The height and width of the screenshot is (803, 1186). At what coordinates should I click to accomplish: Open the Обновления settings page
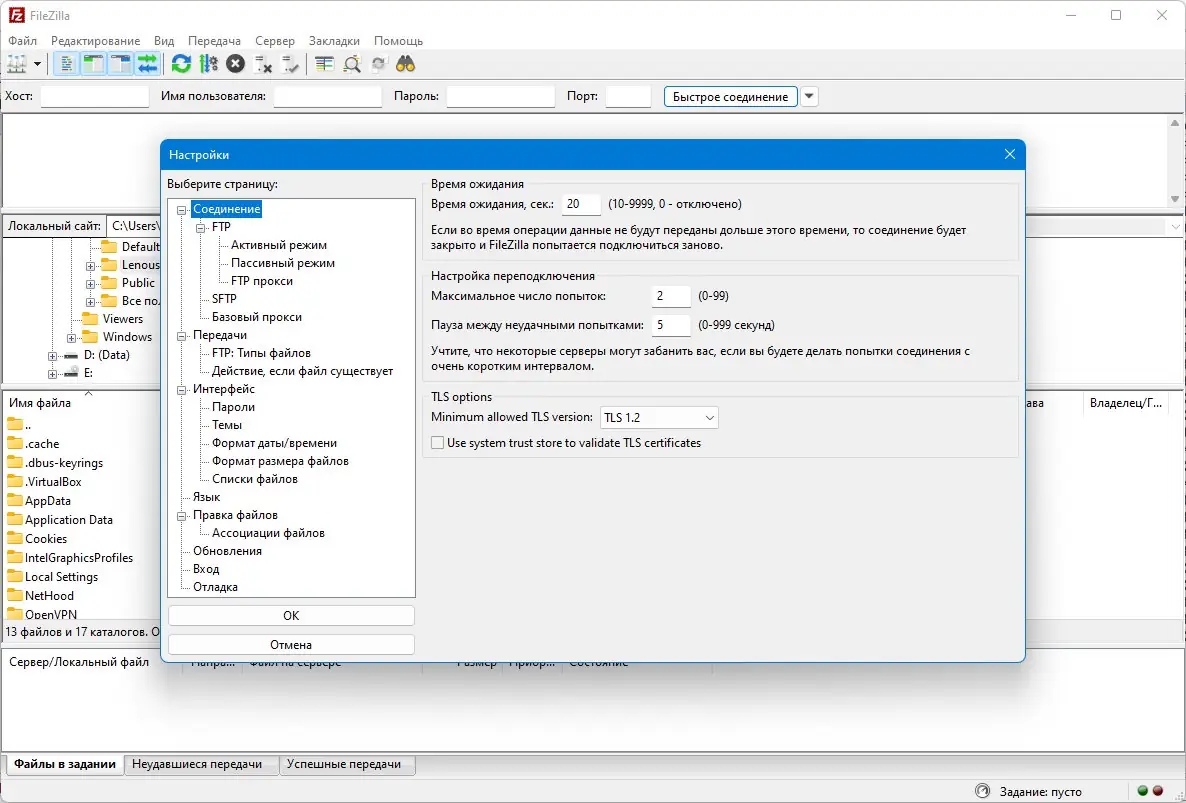pyautogui.click(x=228, y=551)
